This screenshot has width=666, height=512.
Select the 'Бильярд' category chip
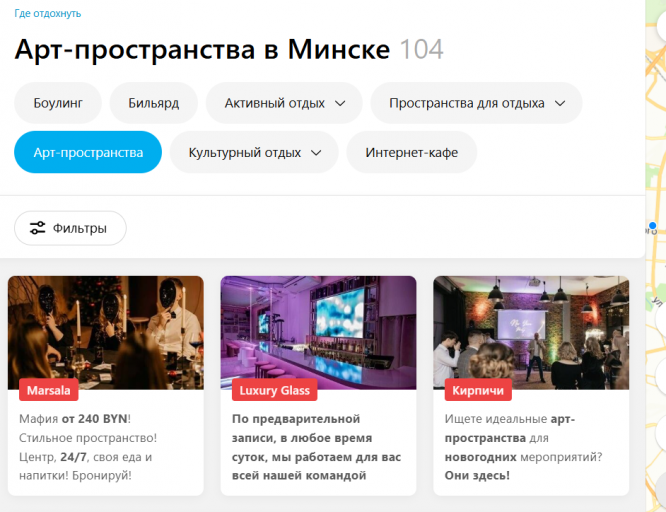[x=154, y=103]
